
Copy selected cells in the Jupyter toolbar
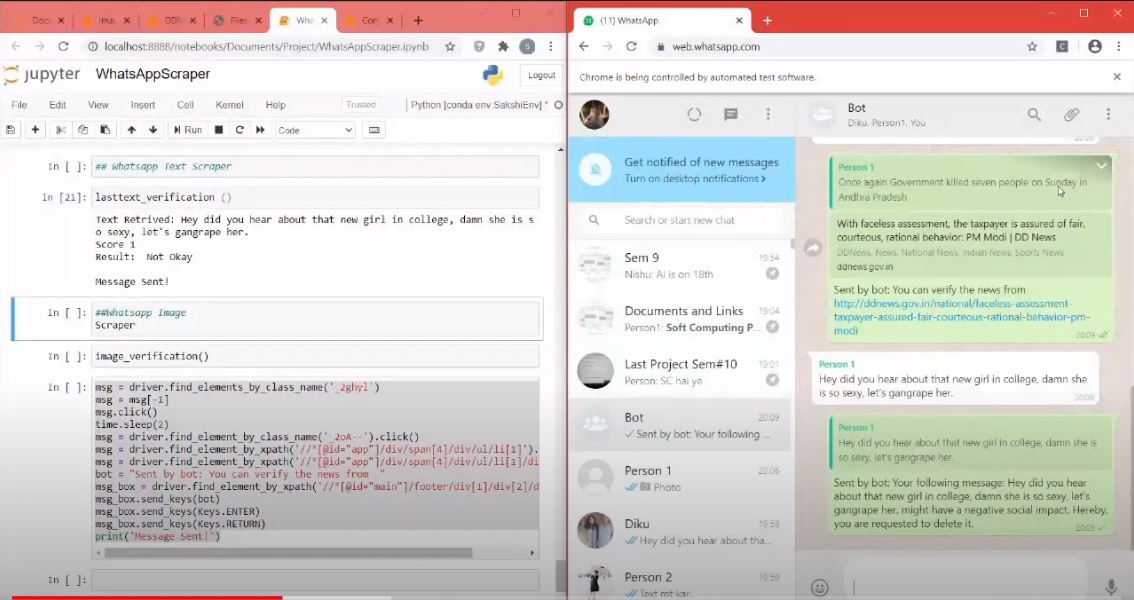[83, 130]
